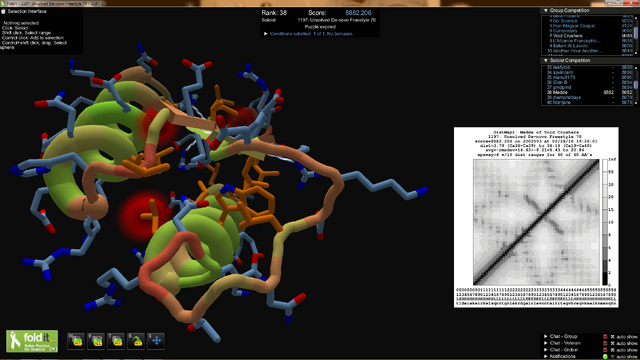Collapse the Soloist Competition panel
Screen dimensions: 640x360
pyautogui.click(x=546, y=60)
